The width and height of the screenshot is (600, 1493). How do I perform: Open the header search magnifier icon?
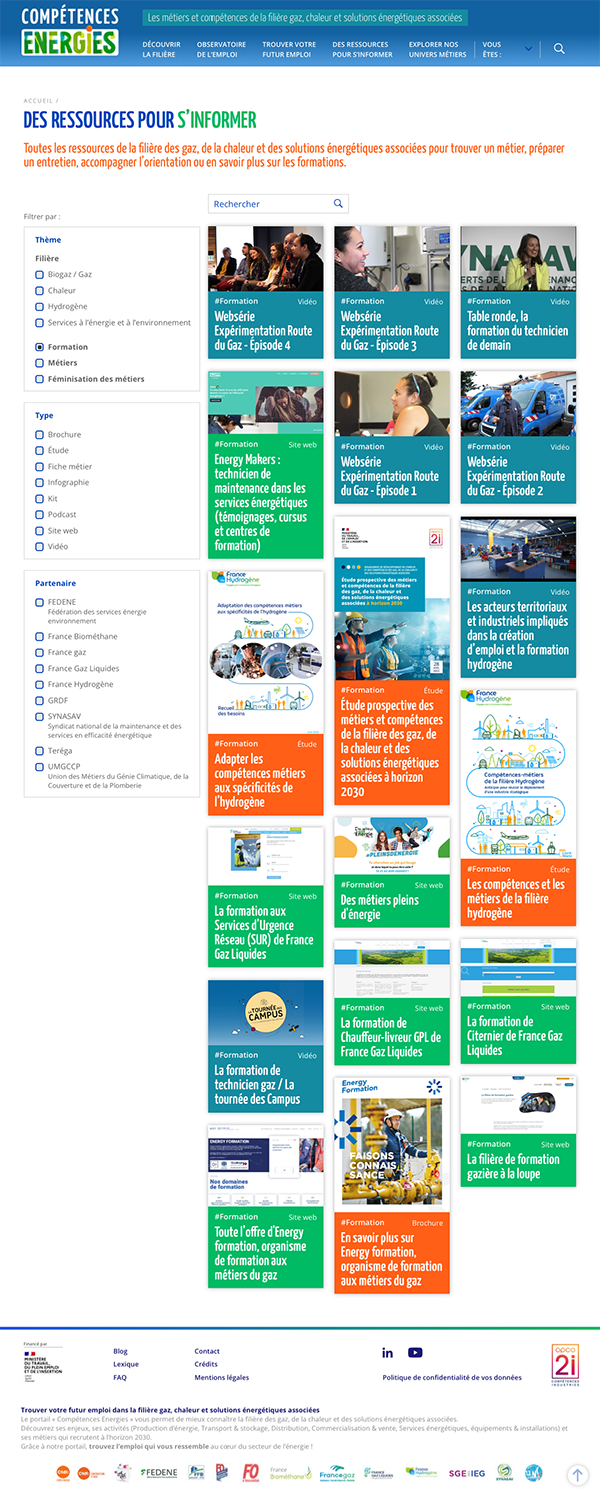pos(559,49)
